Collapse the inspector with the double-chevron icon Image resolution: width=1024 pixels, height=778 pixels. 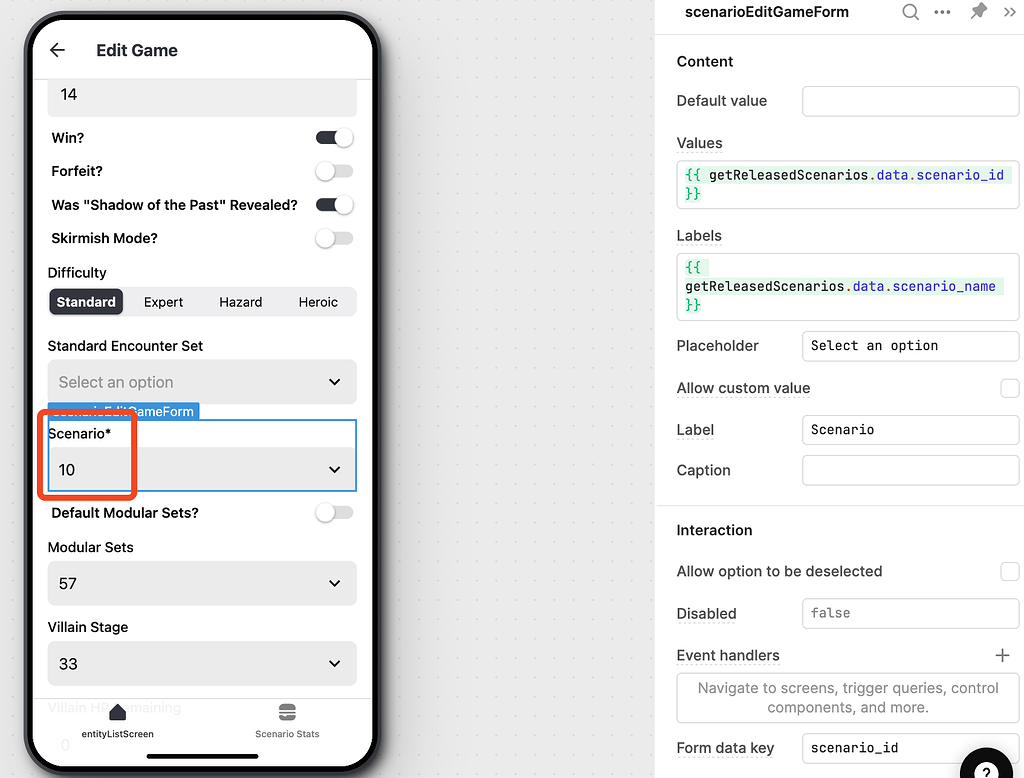[x=1011, y=12]
